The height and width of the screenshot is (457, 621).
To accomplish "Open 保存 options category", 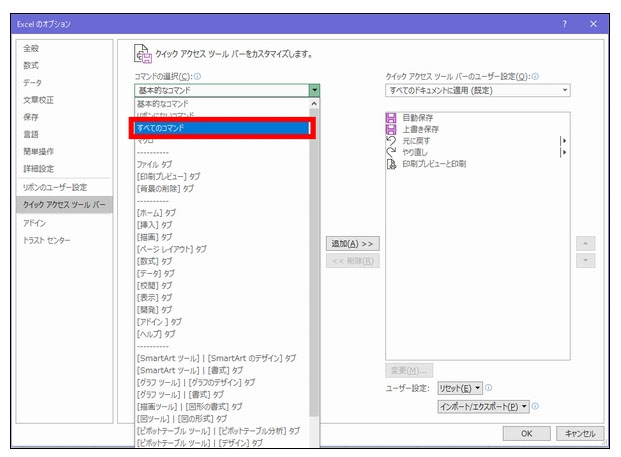I will pyautogui.click(x=64, y=117).
